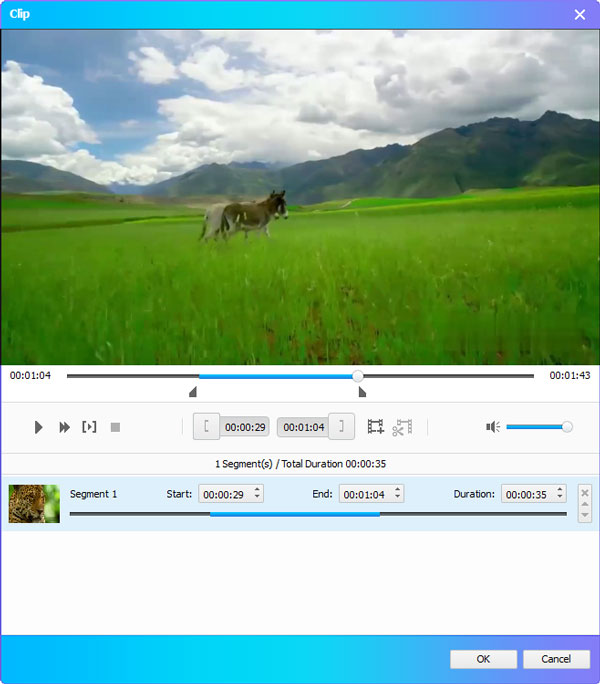Image resolution: width=600 pixels, height=684 pixels.
Task: Increase Segment 1 Start time
Action: coord(257,489)
